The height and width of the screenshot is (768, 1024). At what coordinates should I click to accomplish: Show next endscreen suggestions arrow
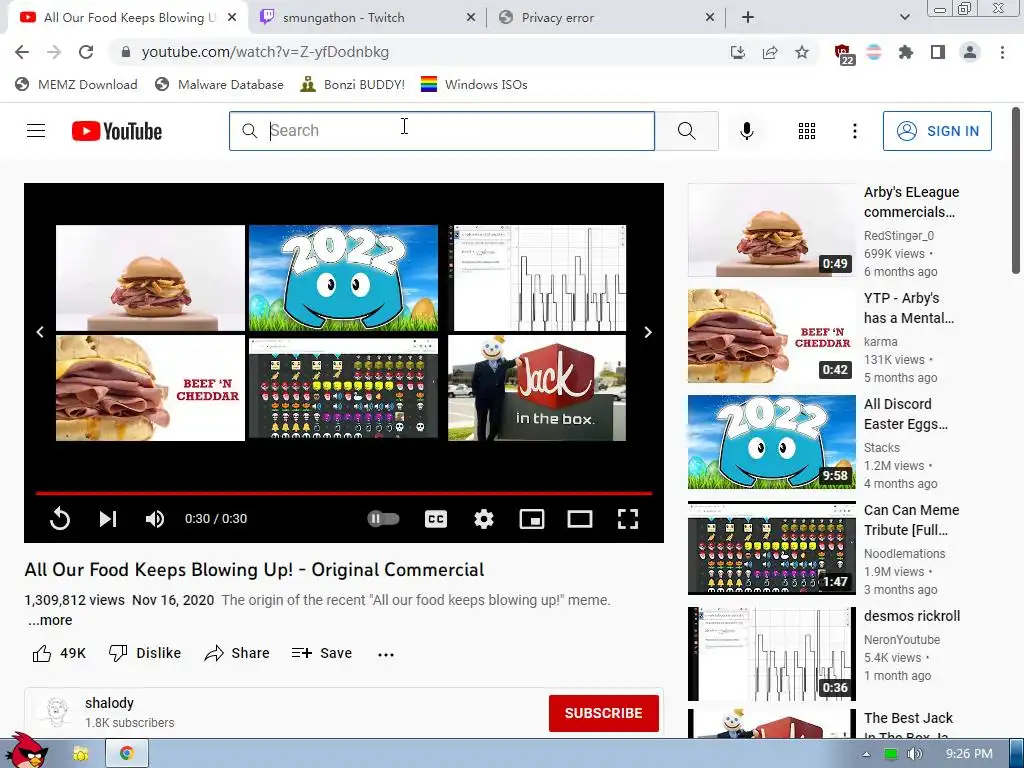[x=648, y=332]
